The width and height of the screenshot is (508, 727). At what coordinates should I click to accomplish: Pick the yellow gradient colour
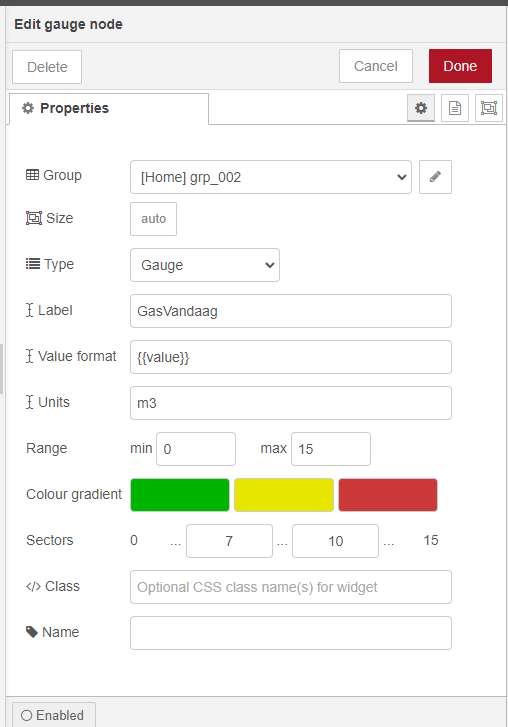point(284,495)
